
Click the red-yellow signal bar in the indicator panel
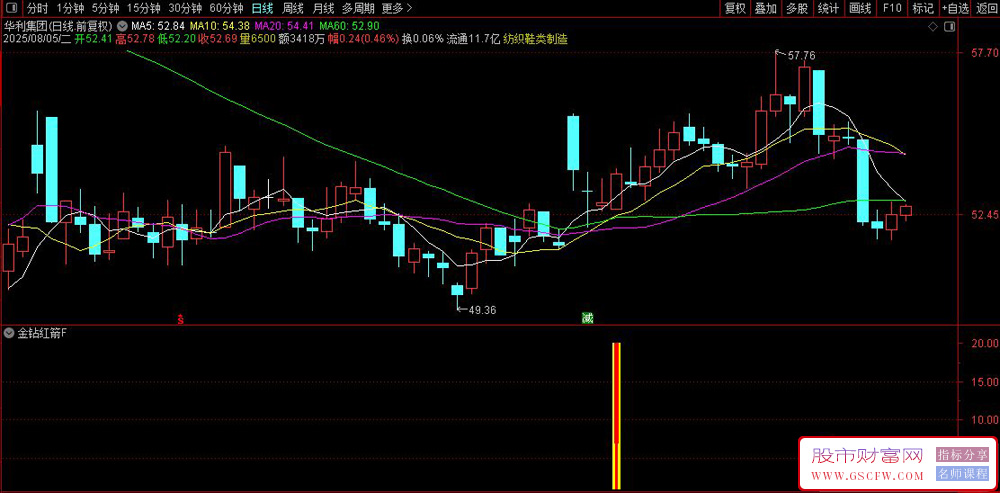point(616,416)
